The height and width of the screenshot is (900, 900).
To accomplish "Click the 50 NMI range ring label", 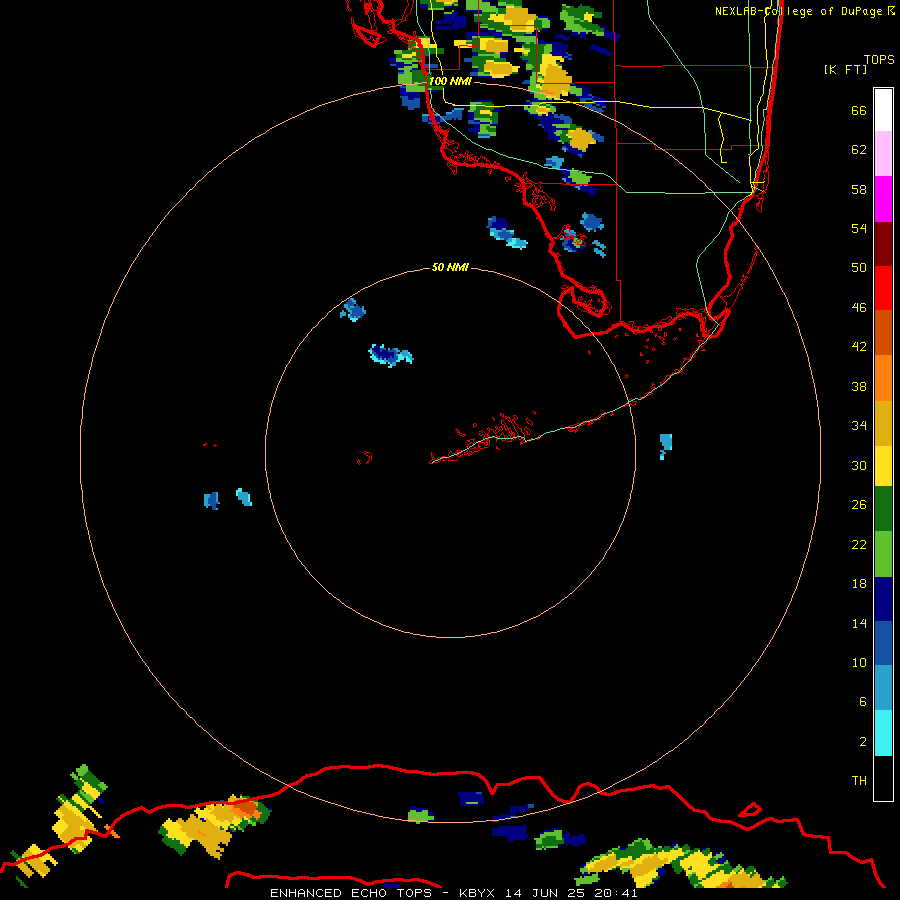I will pos(450,267).
